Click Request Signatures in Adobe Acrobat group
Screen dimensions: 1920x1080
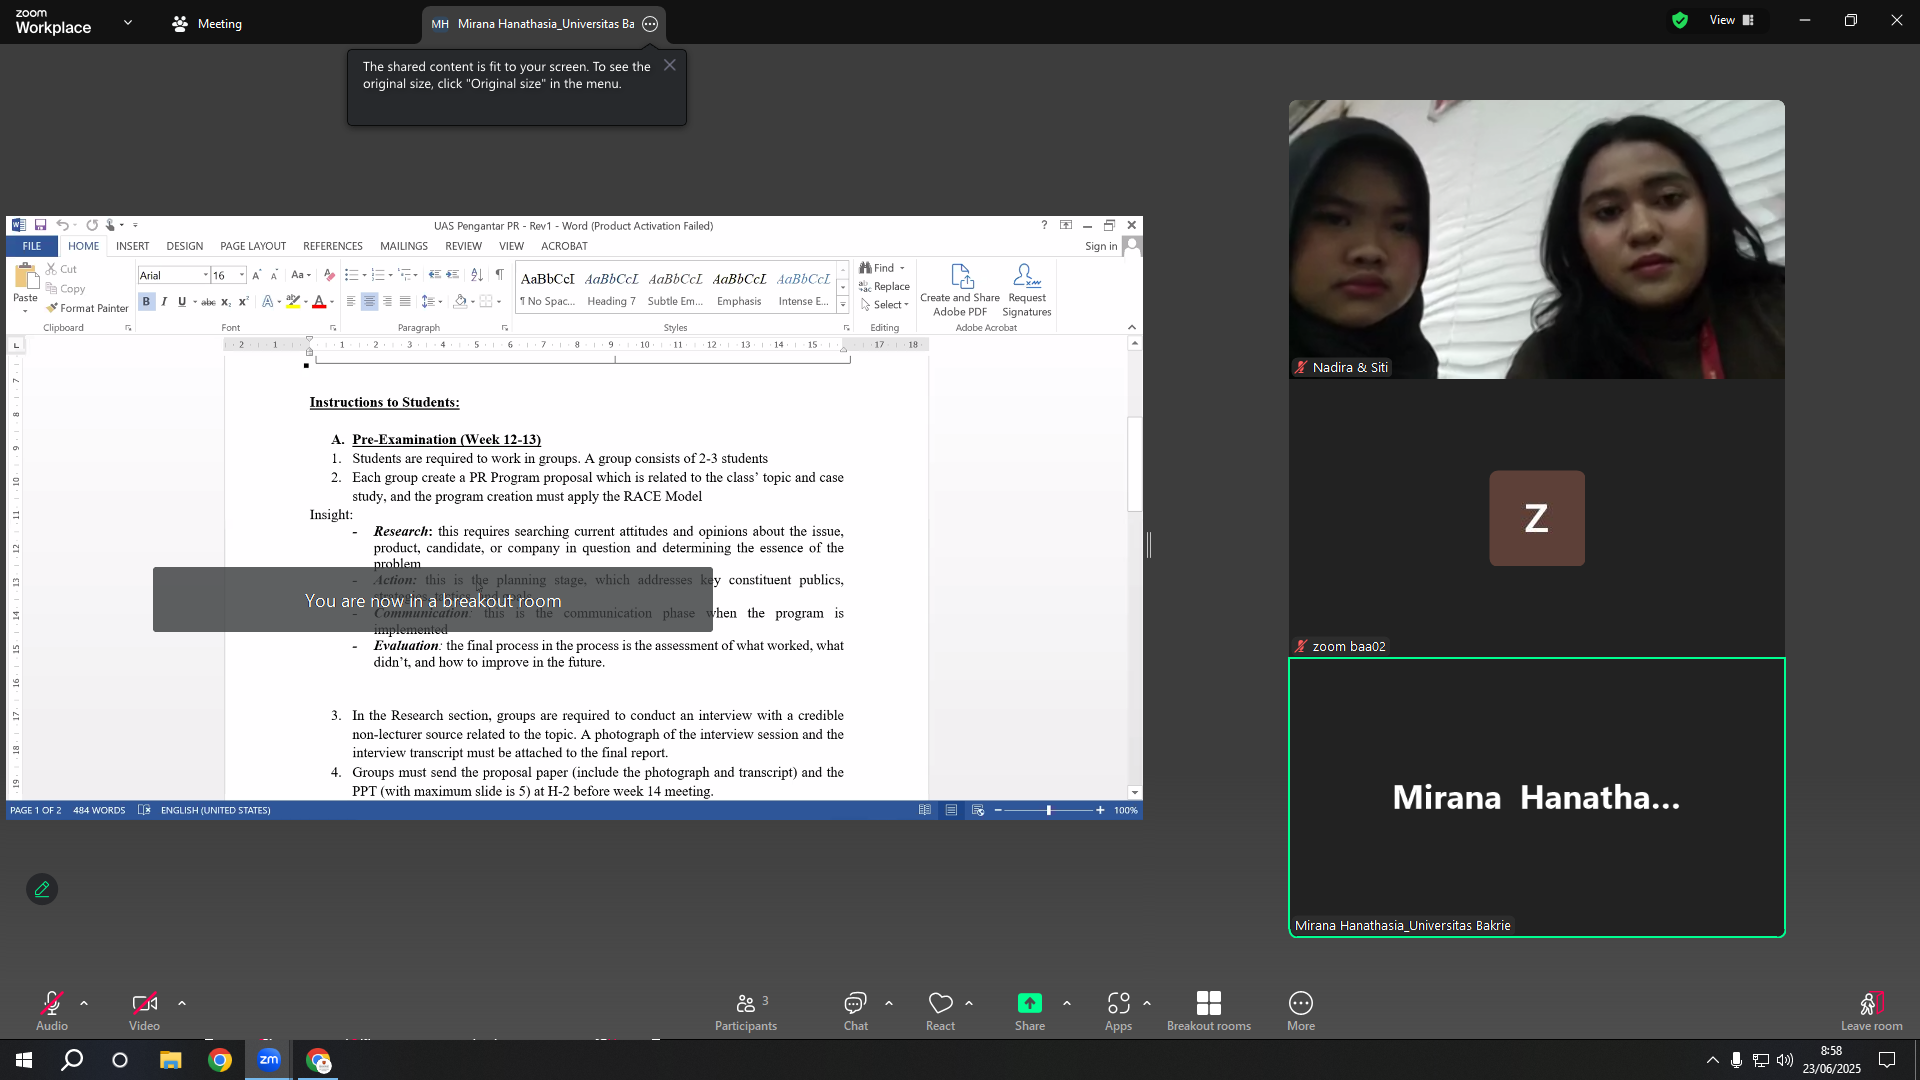pyautogui.click(x=1027, y=290)
